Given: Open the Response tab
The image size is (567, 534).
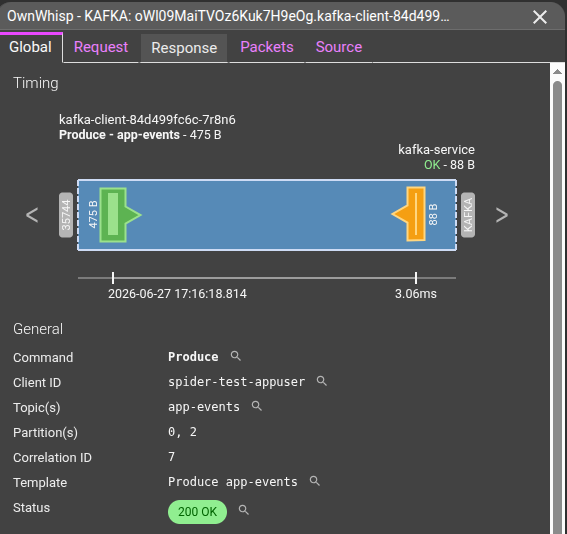Looking at the screenshot, I should pos(184,48).
